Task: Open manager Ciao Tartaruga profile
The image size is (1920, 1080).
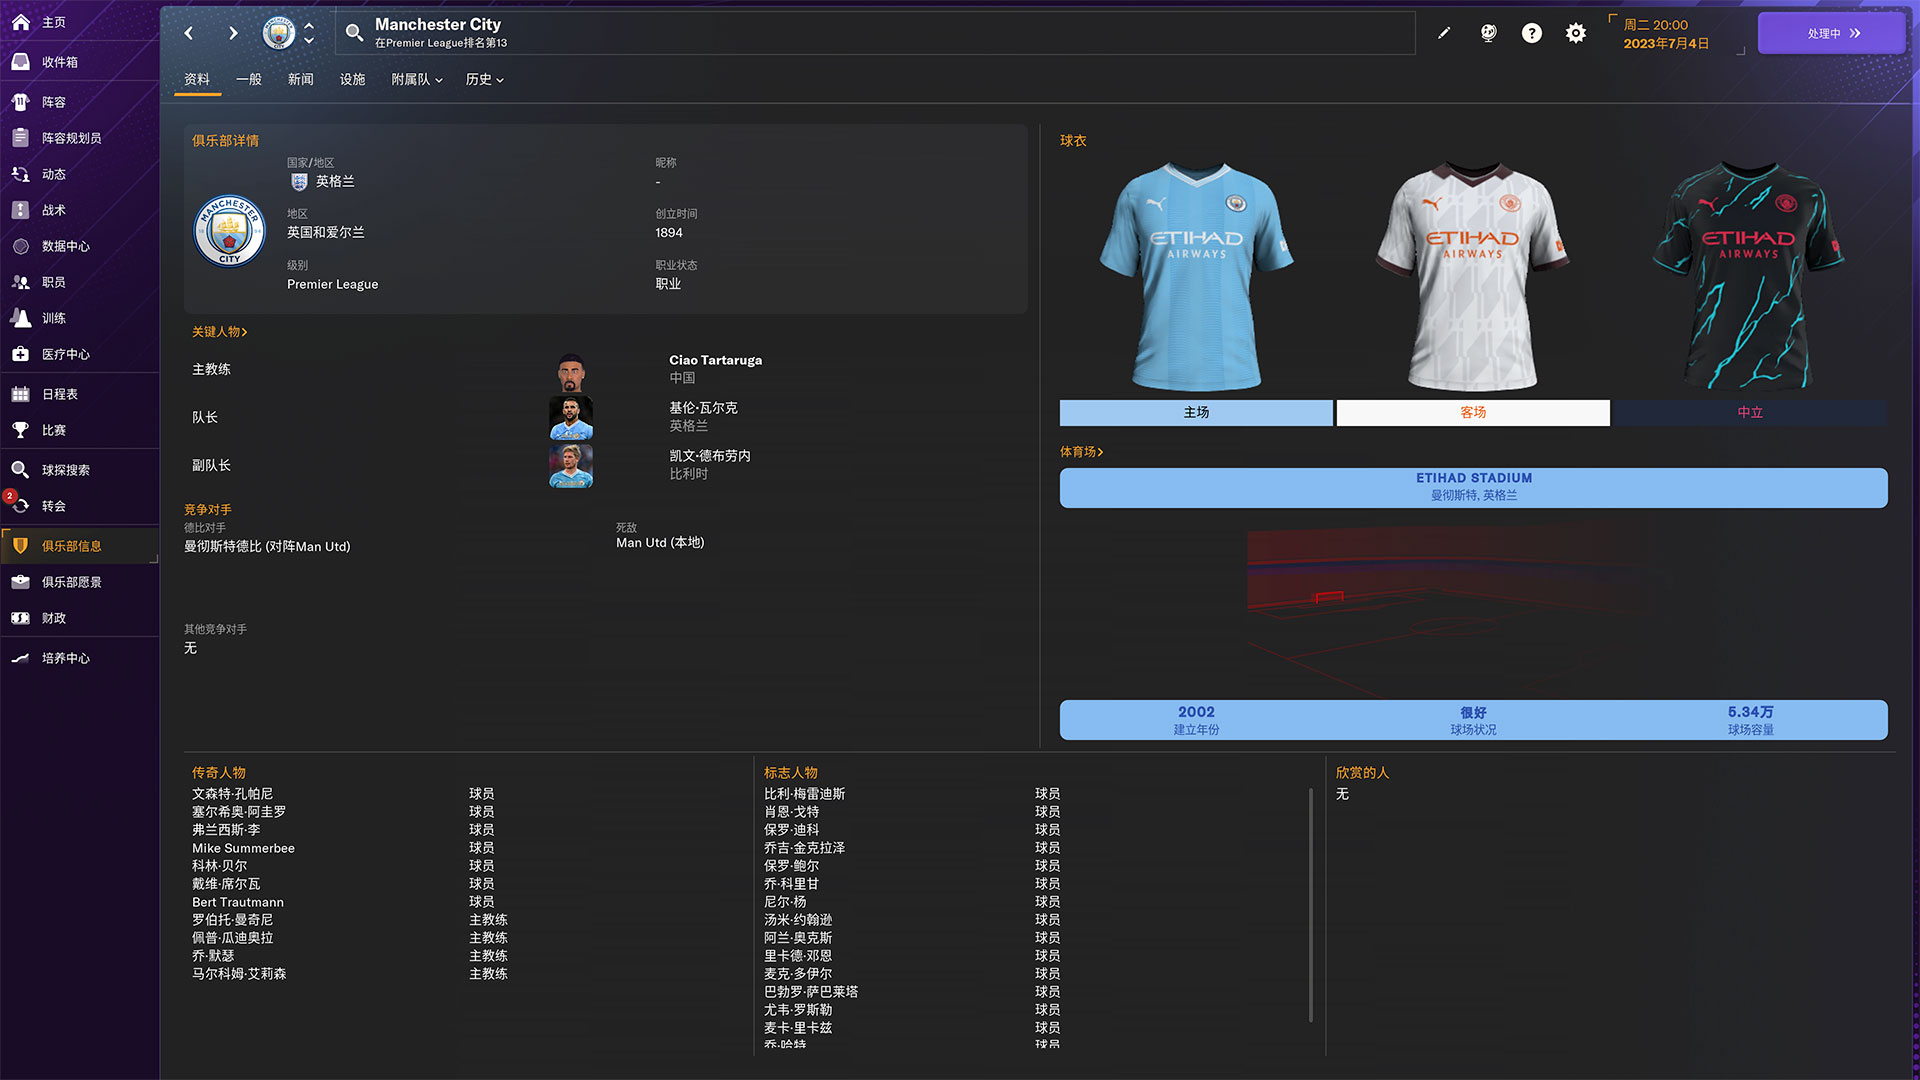Action: tap(715, 360)
